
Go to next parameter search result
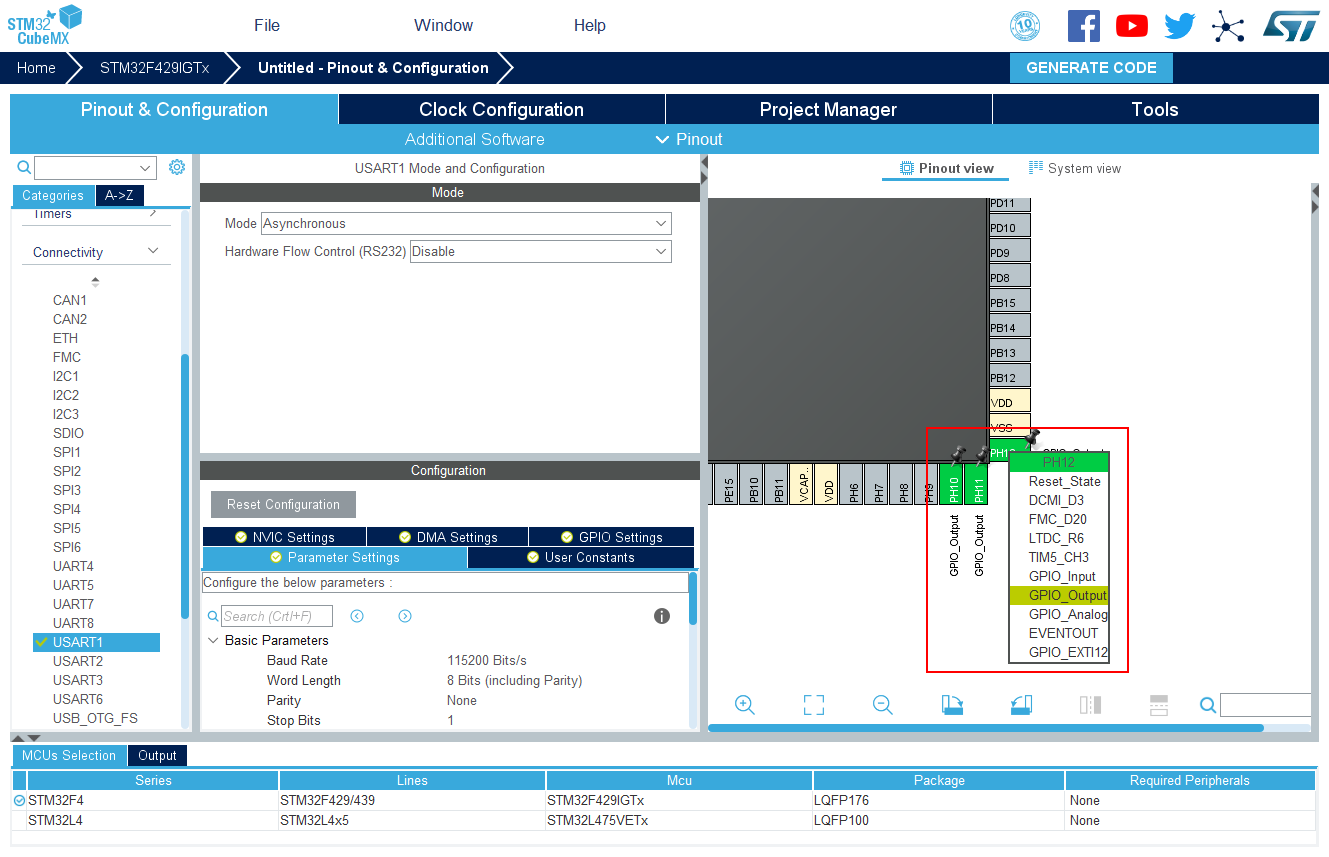point(405,616)
